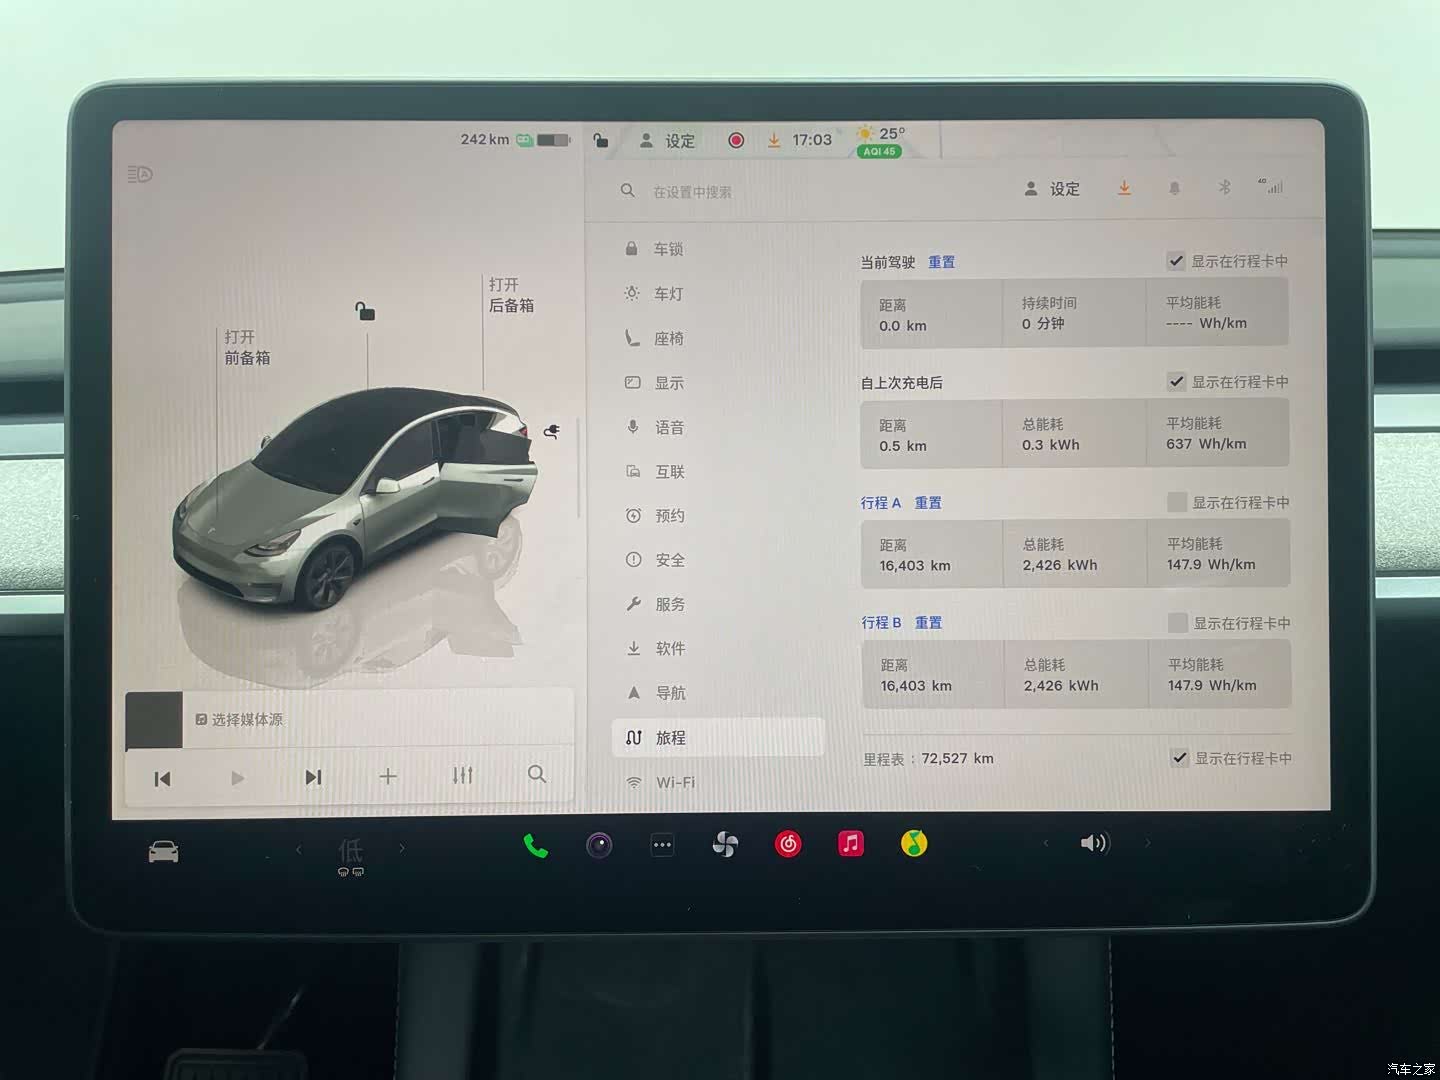Tap 打开前备箱 to open frunk
Screen dimensions: 1440x1080
coord(247,347)
